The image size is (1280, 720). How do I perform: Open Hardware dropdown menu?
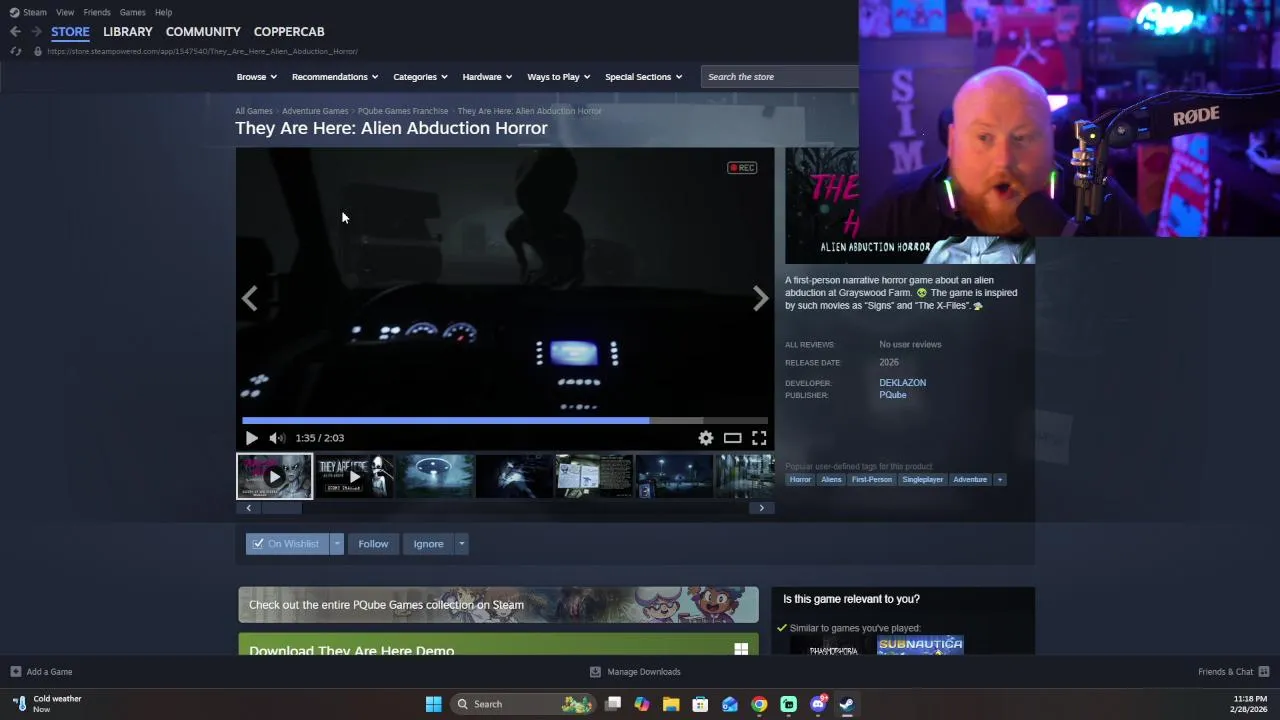487,77
